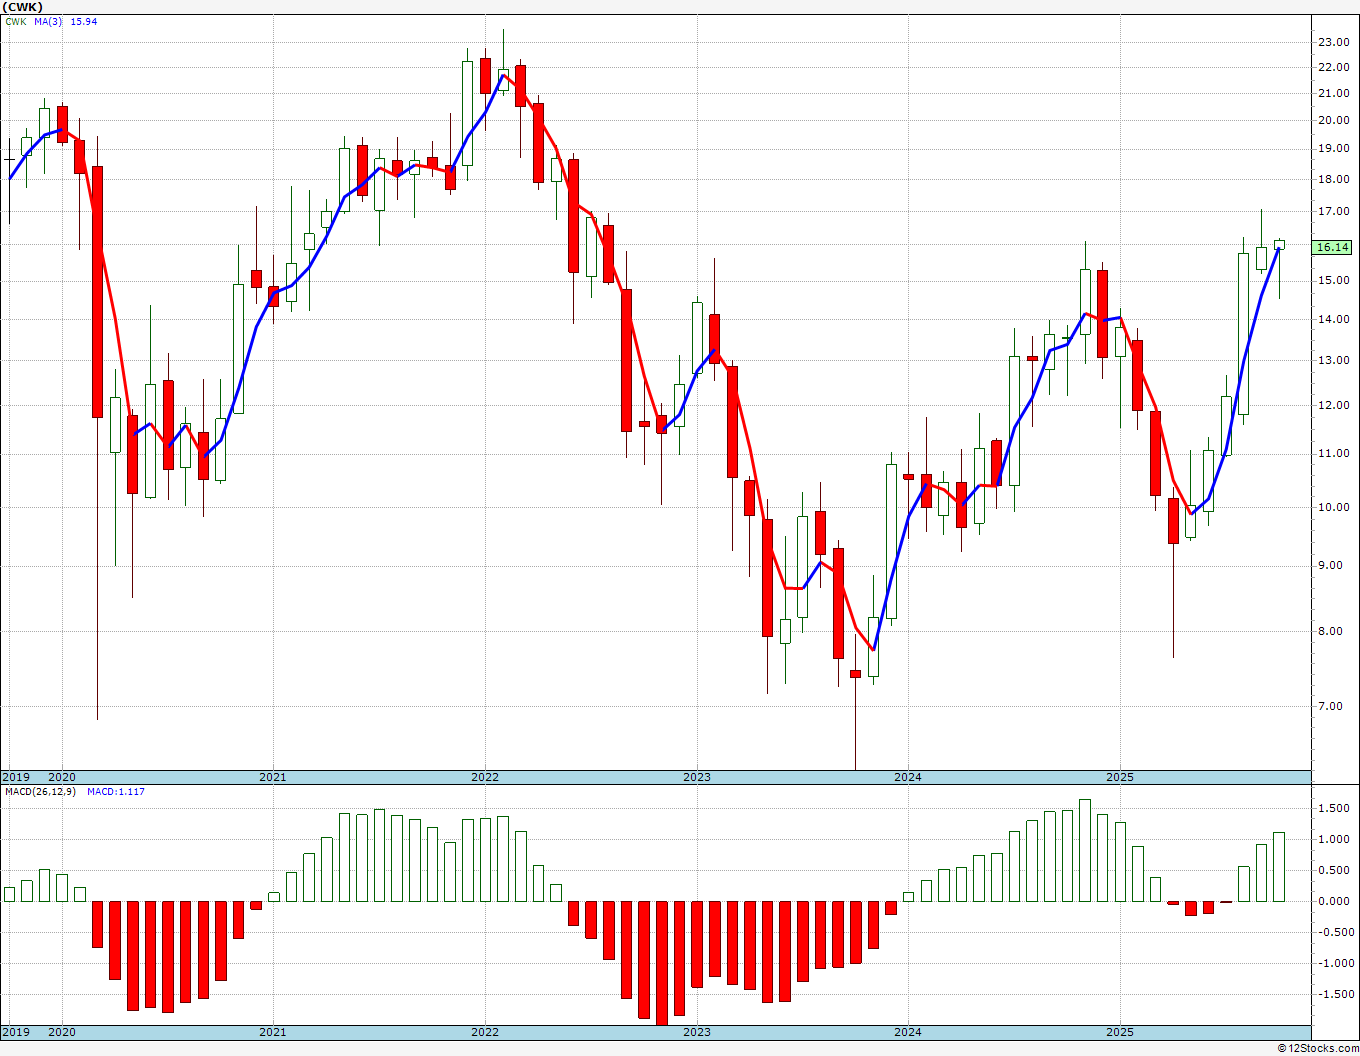Select the 14.00 price axis label
The height and width of the screenshot is (1056, 1360).
pos(1333,319)
